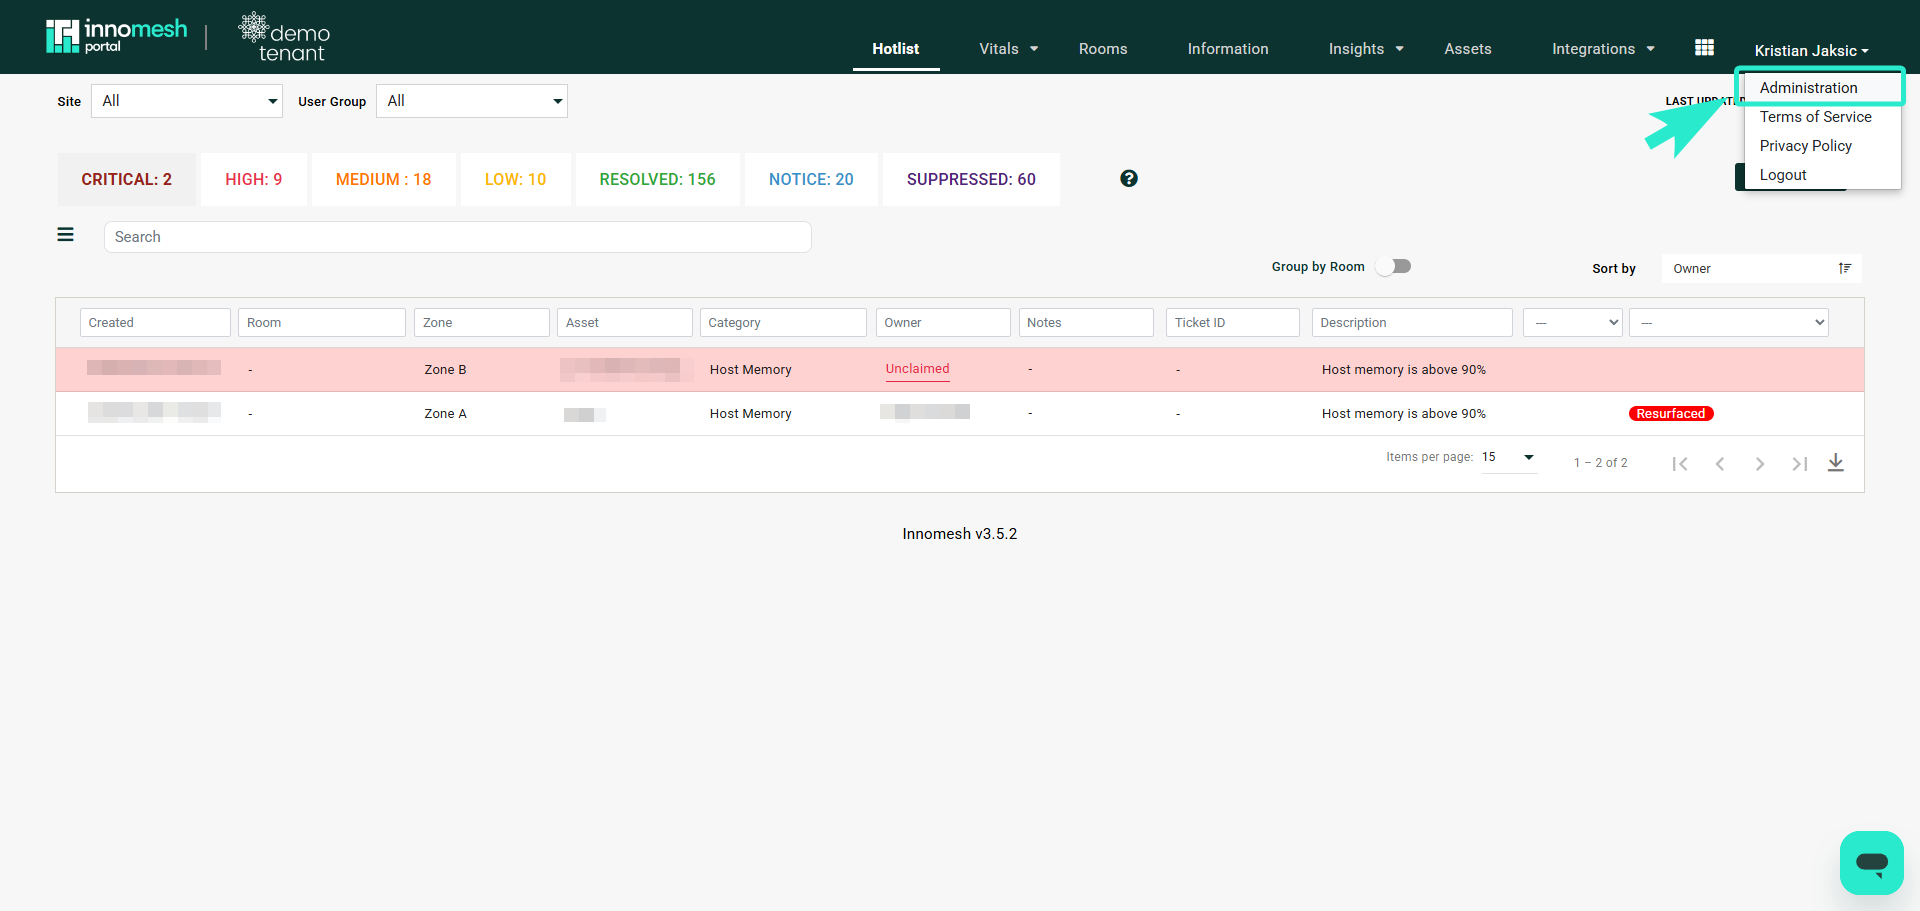
Task: Show the SUPPRESSED: 60 alerts
Action: [x=971, y=180]
